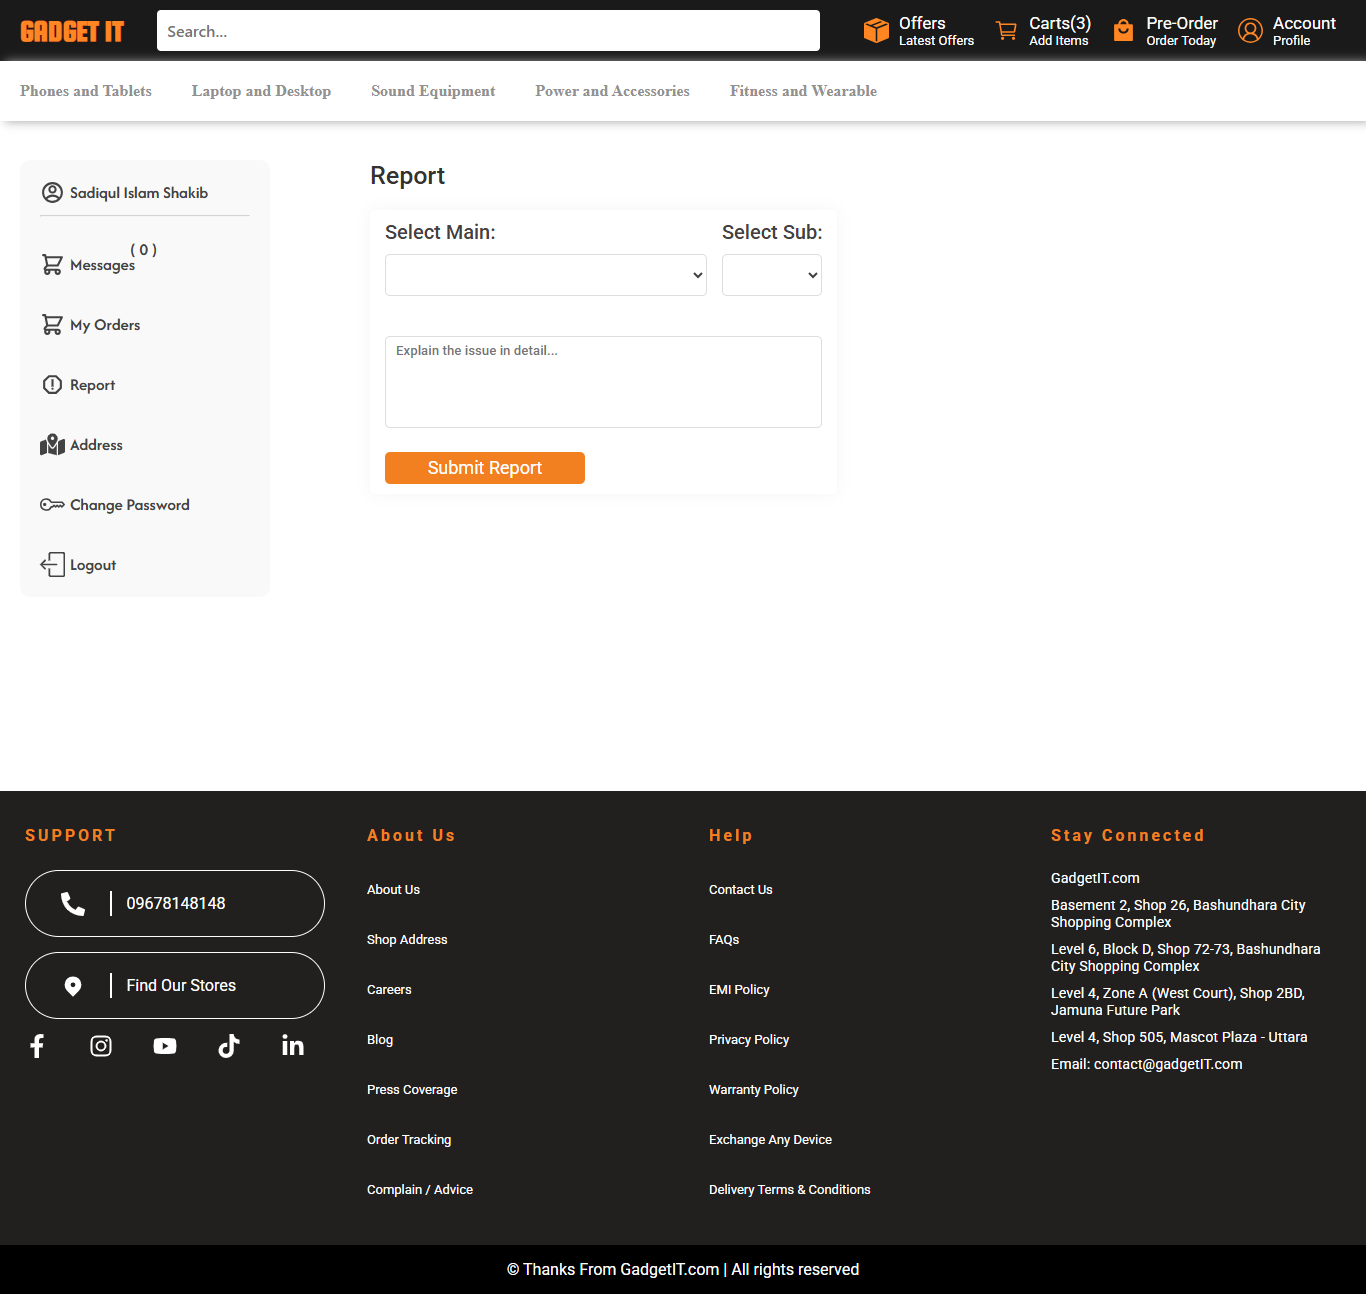Viewport: 1366px width, 1294px height.
Task: Expand the Select Sub dropdown
Action: point(771,274)
